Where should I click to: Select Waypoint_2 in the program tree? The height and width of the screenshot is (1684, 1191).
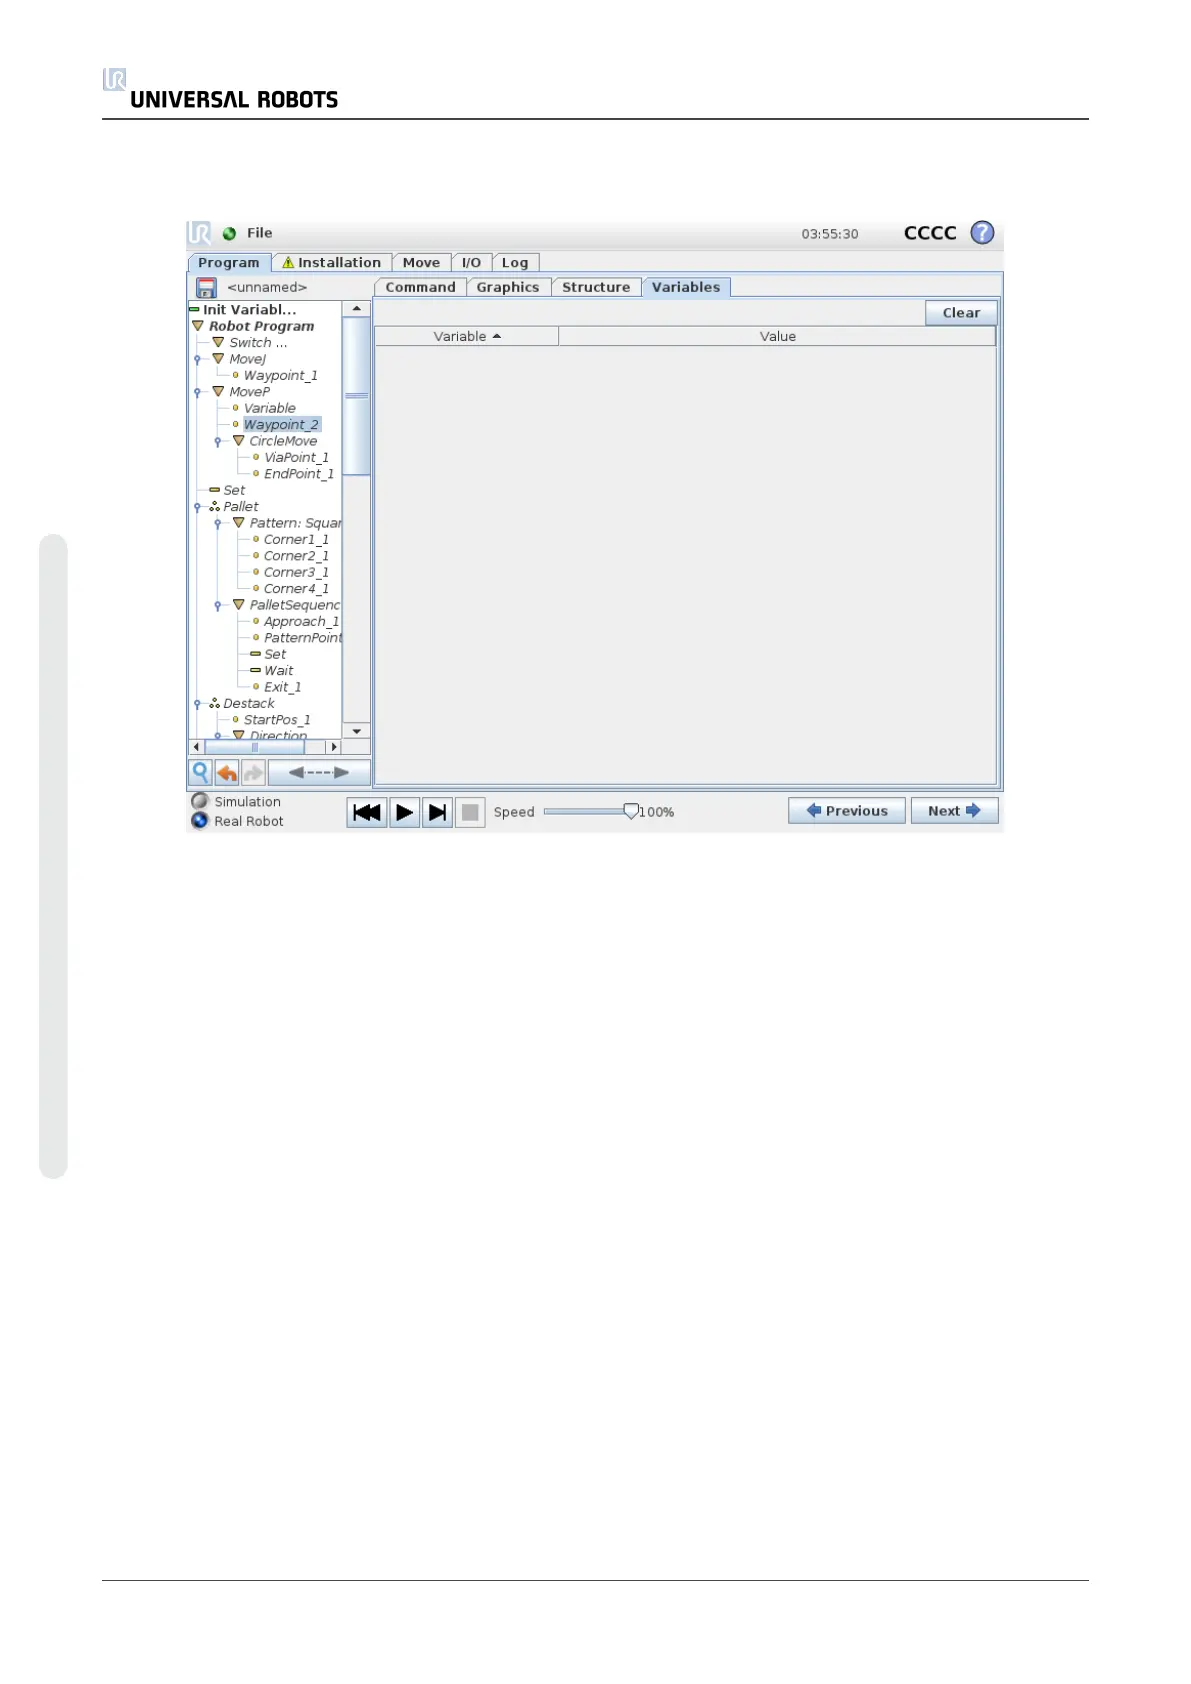(x=281, y=425)
